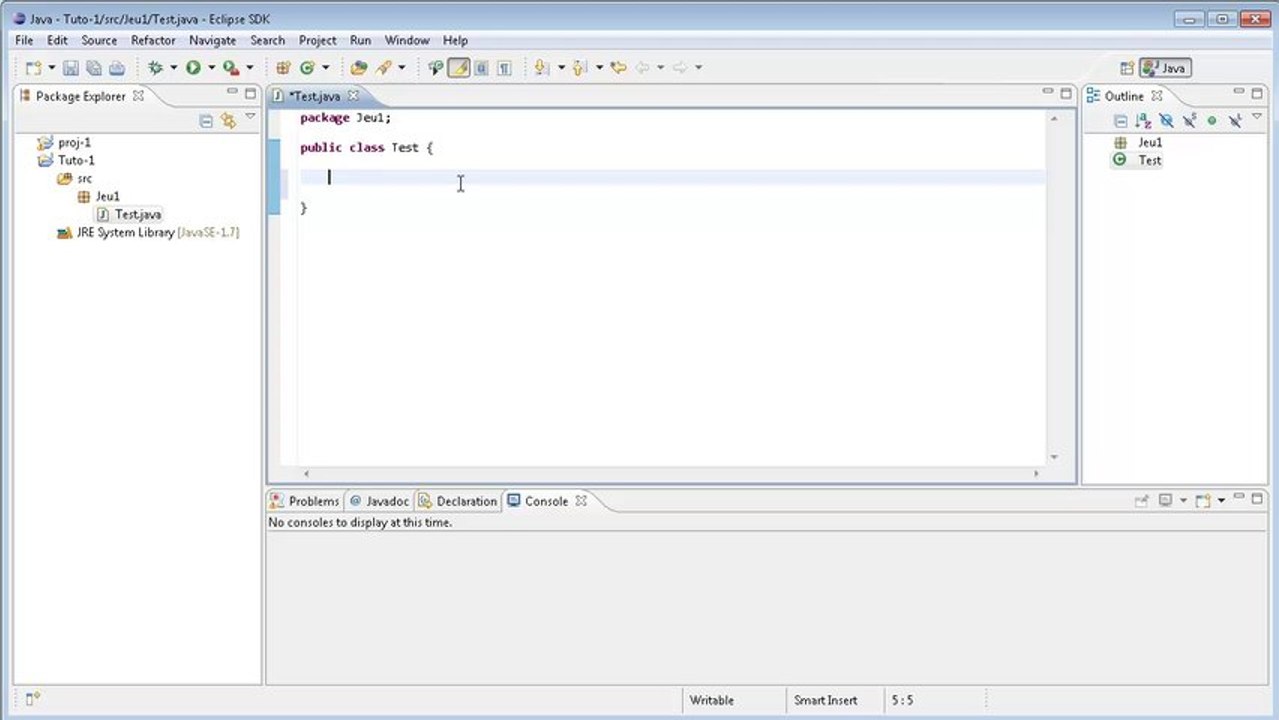Open the Debug configurations dropdown arrow
Viewport: 1279px width, 720px height.
173,68
